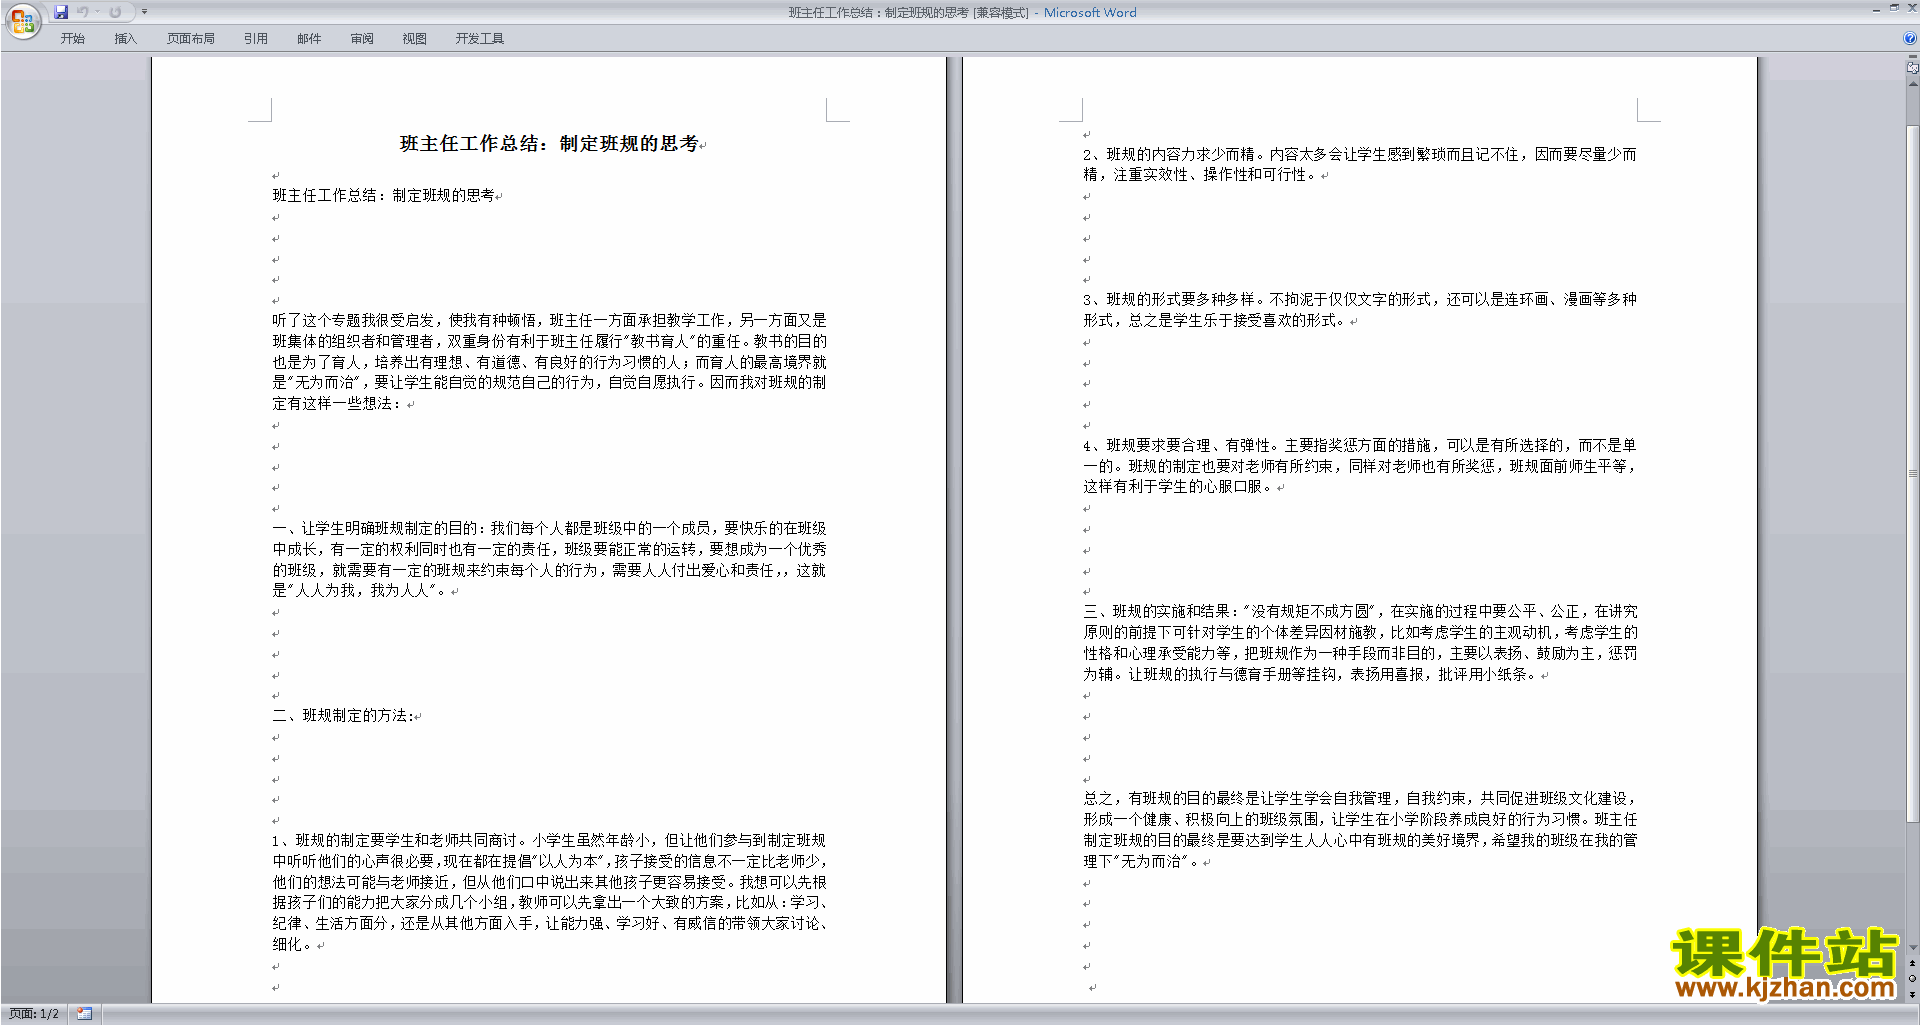Click paragraph starting 3、班规的形式要多种多样
Image resolution: width=1920 pixels, height=1025 pixels.
pyautogui.click(x=1360, y=310)
